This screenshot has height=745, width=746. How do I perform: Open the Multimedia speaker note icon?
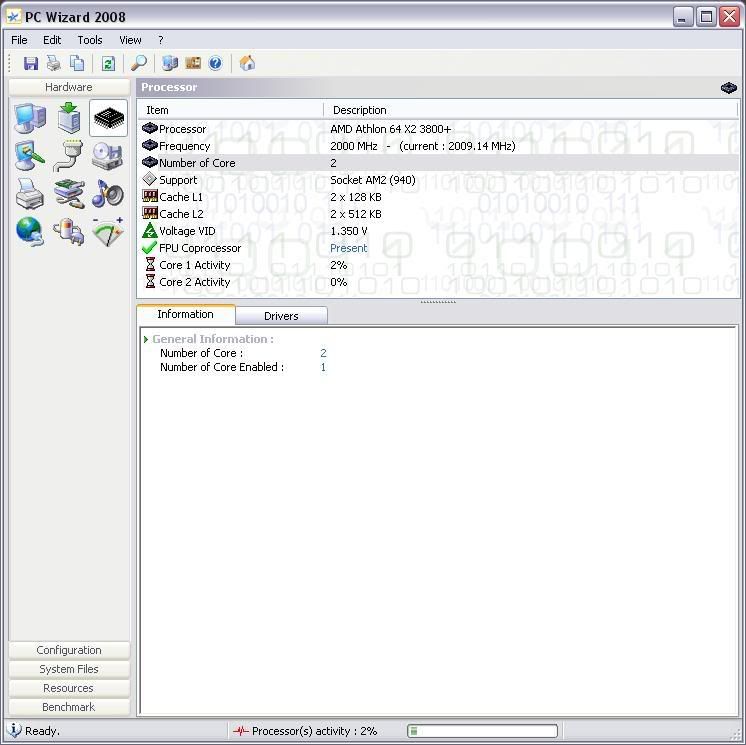pyautogui.click(x=108, y=194)
